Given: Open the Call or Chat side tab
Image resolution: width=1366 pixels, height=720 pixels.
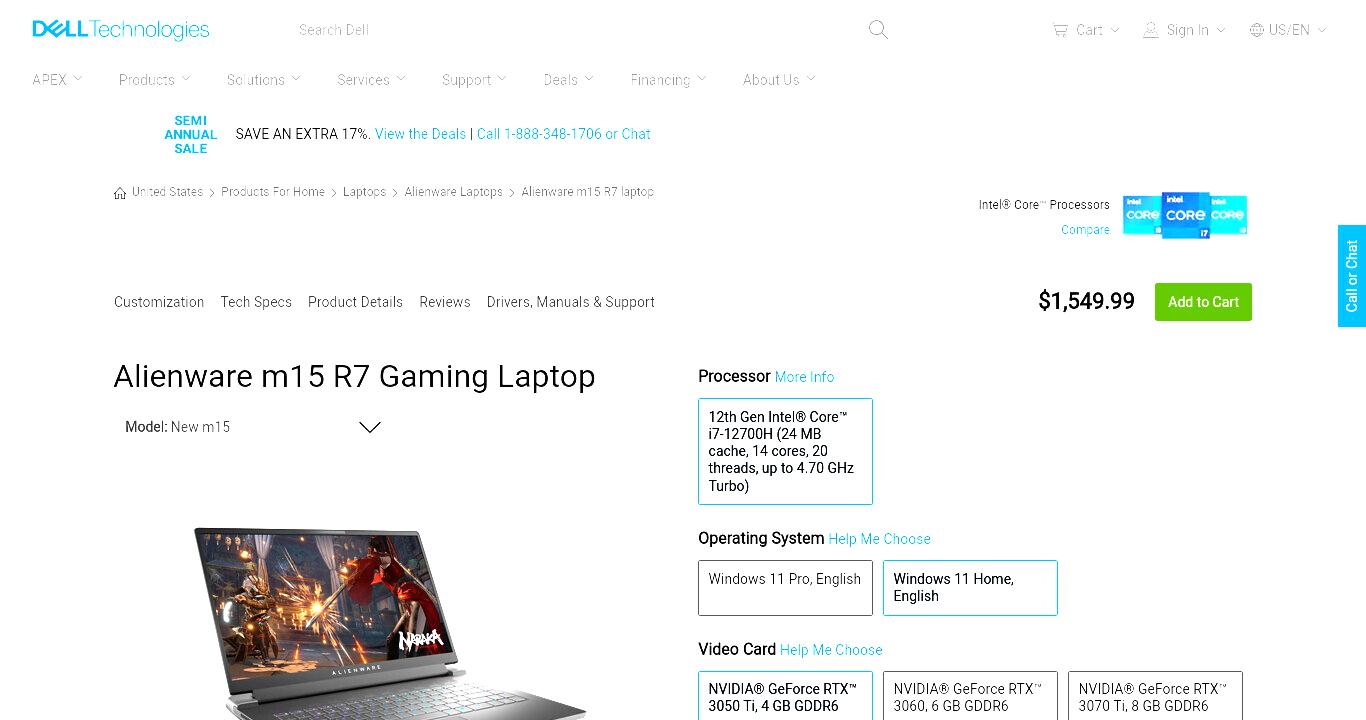Looking at the screenshot, I should pyautogui.click(x=1352, y=276).
